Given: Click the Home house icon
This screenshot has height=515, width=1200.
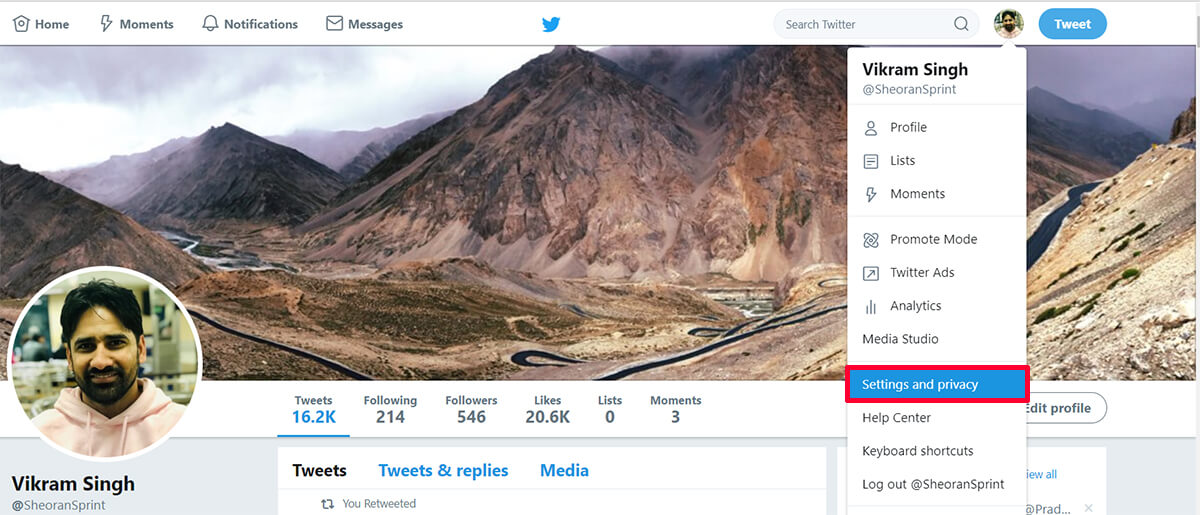Looking at the screenshot, I should click(x=20, y=23).
